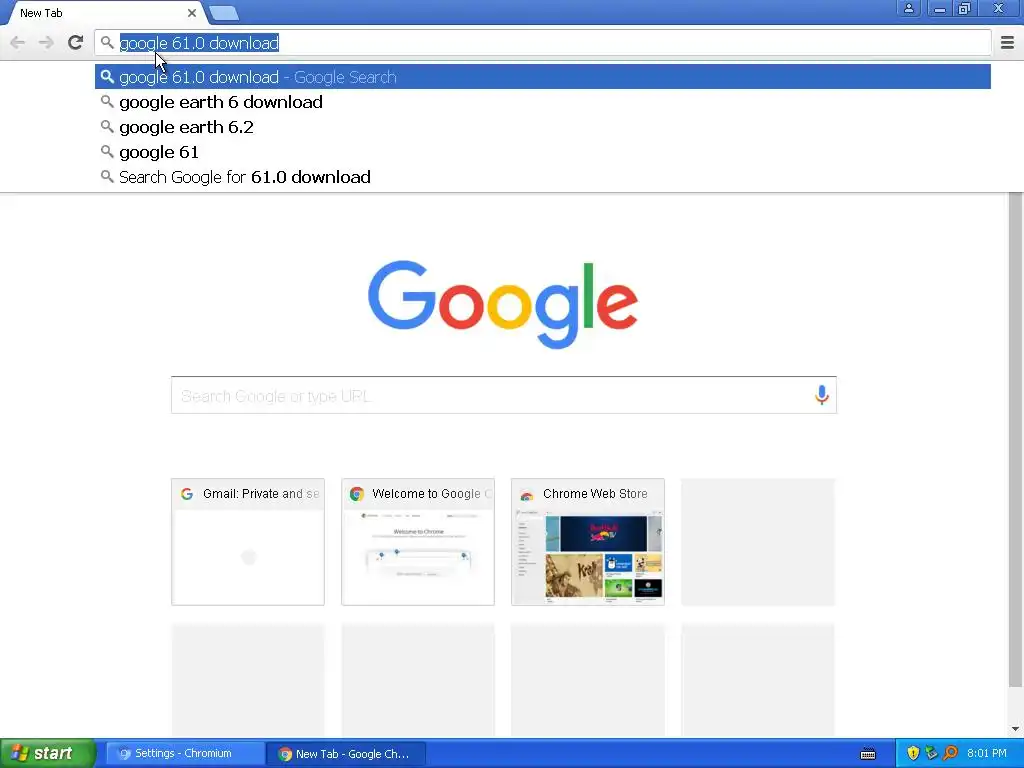Choose suggestion google earth 6.2

pyautogui.click(x=543, y=127)
